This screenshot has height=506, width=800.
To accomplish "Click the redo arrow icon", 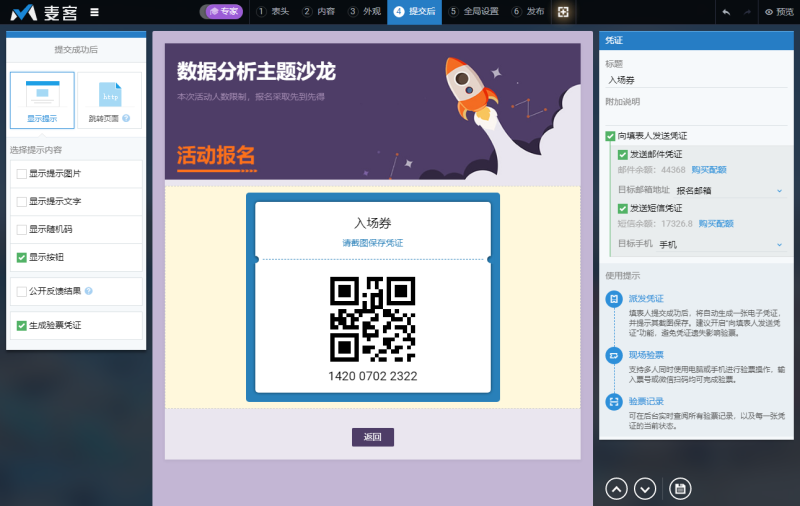I will (x=747, y=12).
